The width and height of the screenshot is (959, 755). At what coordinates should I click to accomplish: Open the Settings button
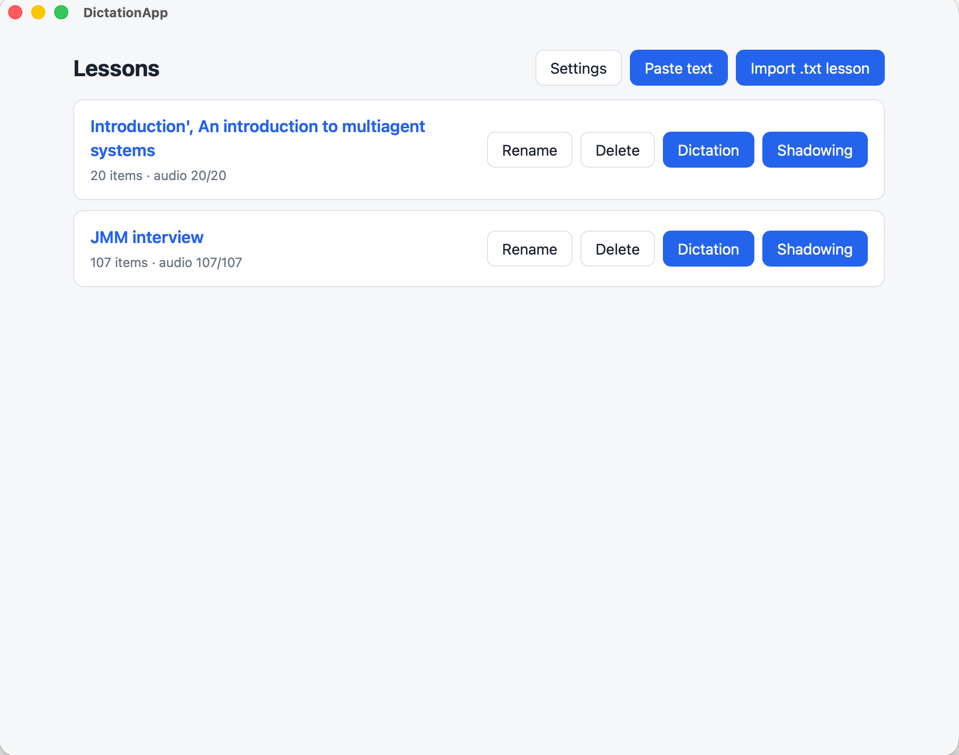578,68
